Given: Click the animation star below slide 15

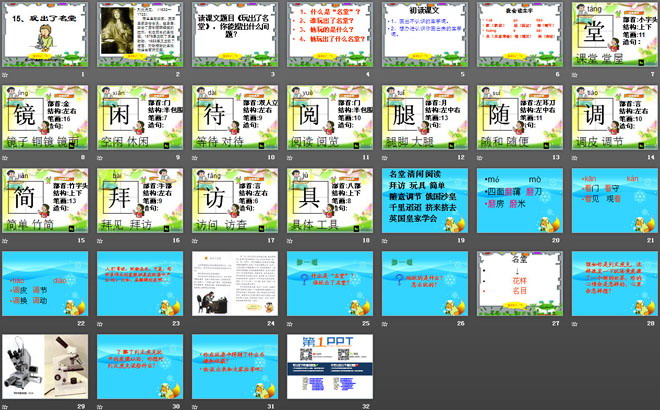Looking at the screenshot, I should click(x=5, y=241).
